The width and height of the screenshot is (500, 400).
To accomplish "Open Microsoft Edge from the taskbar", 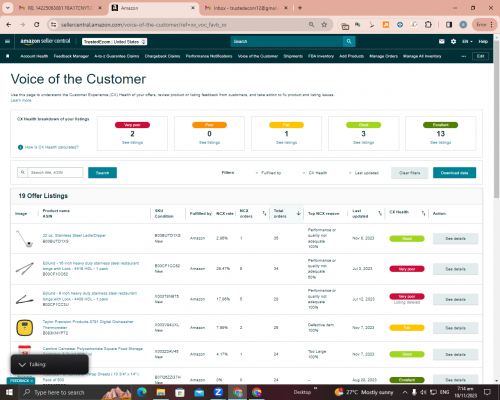I will [x=142, y=392].
